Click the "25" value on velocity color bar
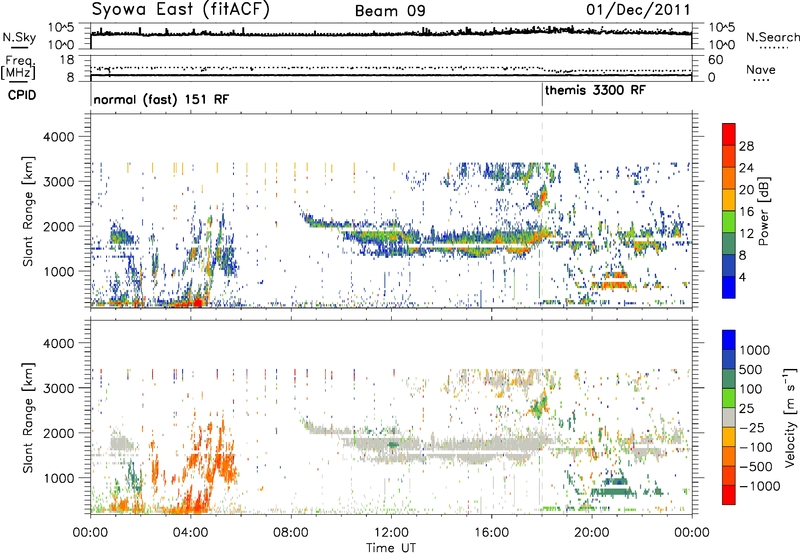Image resolution: width=800 pixels, height=554 pixels. [x=746, y=408]
